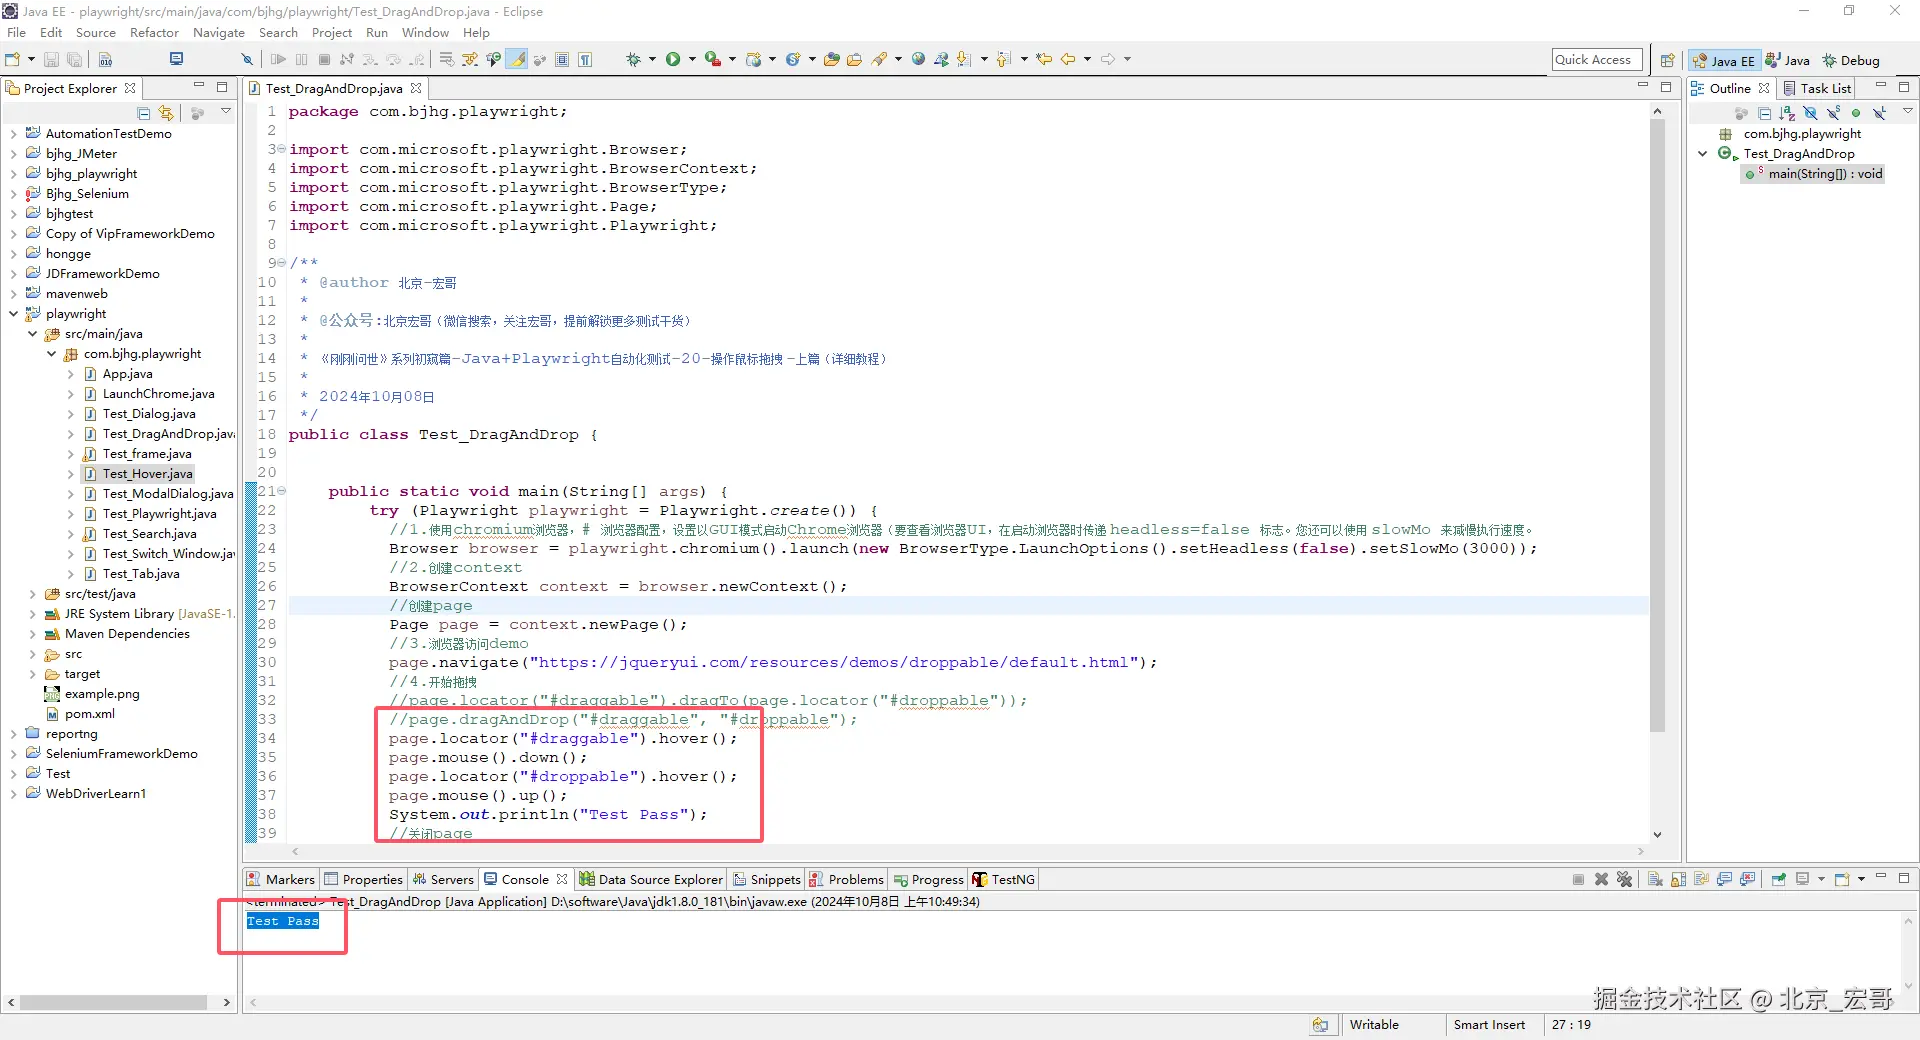Toggle Hide Non-Public Members green dot in Outline
The image size is (1920, 1040).
pos(1856,113)
